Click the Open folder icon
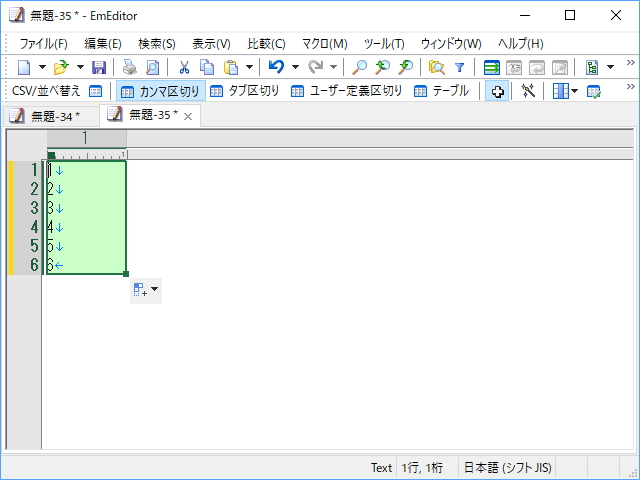This screenshot has height=480, width=640. 61,67
